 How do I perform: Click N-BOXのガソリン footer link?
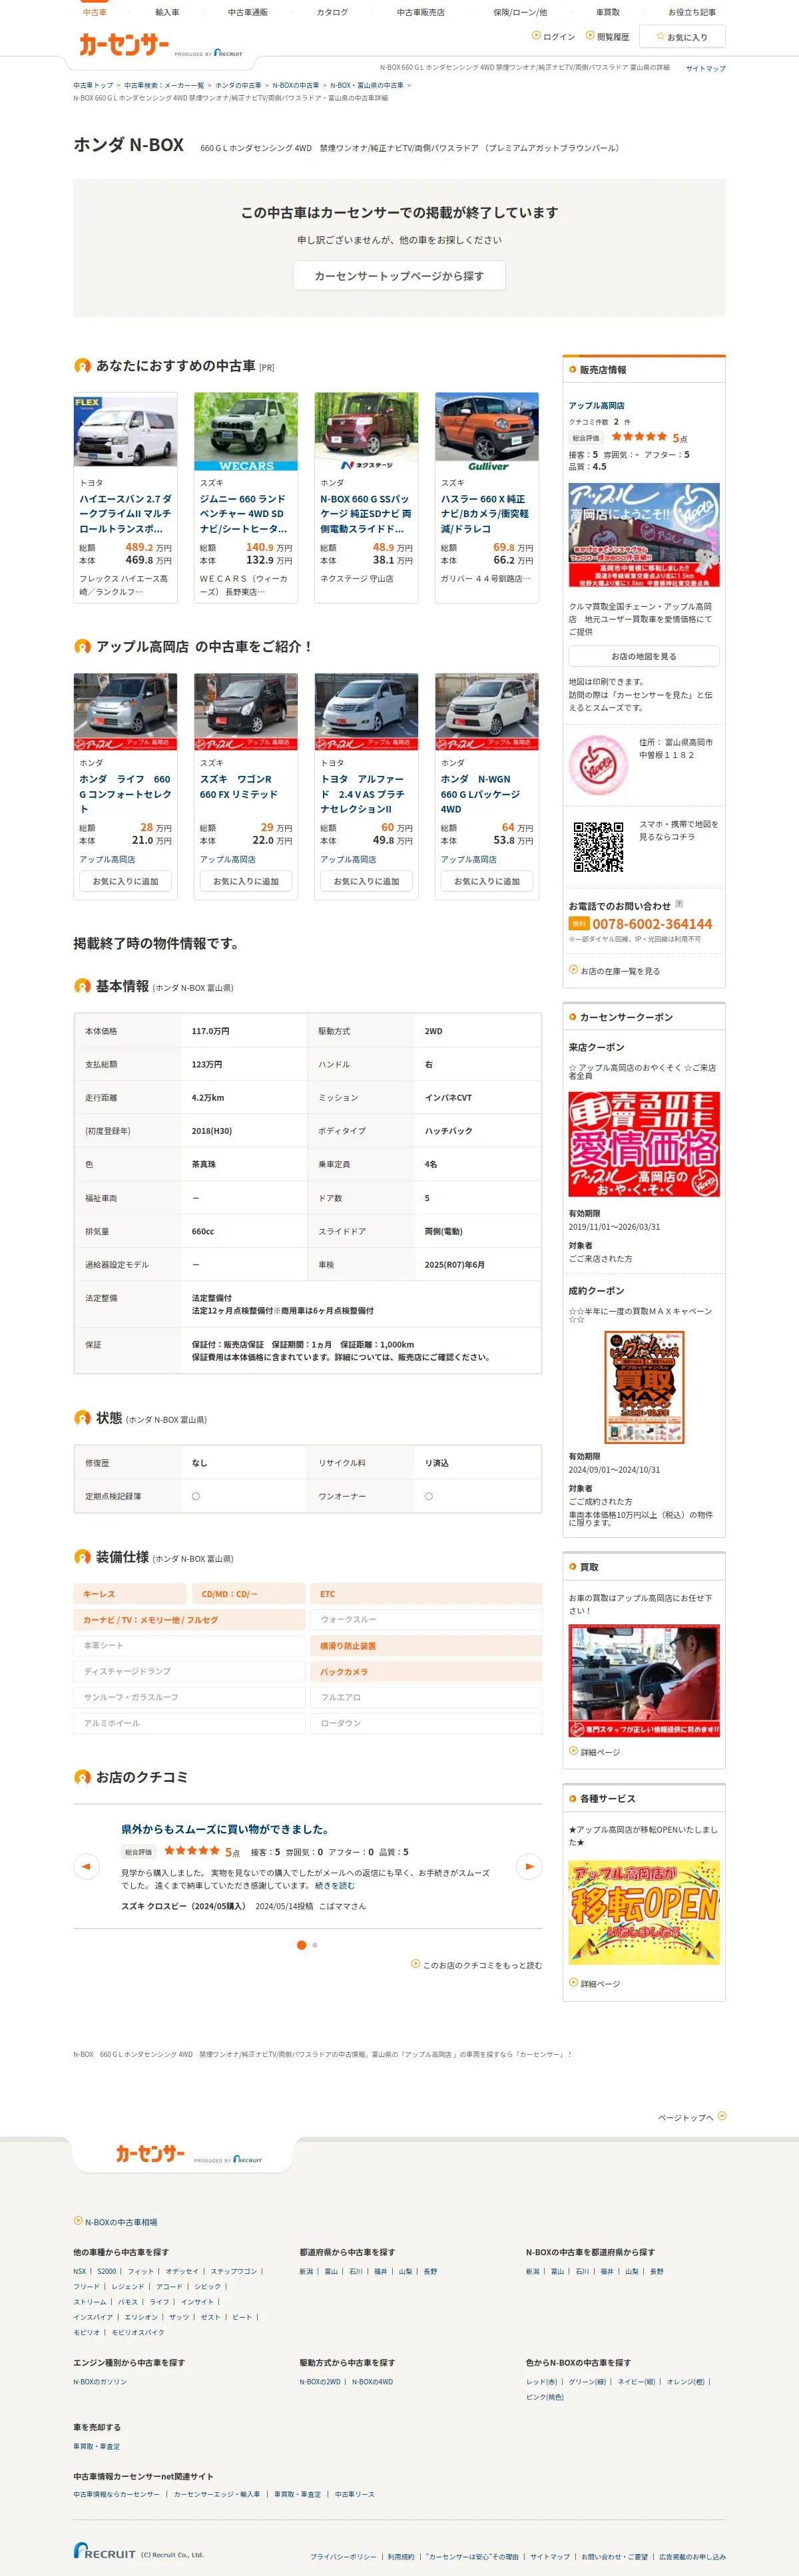coord(100,2381)
